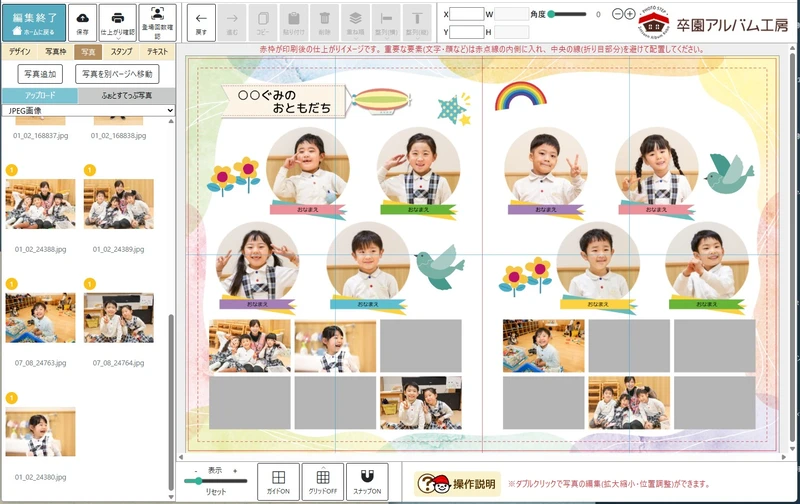Switch to the スタンプ tab
Viewport: 800px width, 504px height.
click(x=121, y=50)
